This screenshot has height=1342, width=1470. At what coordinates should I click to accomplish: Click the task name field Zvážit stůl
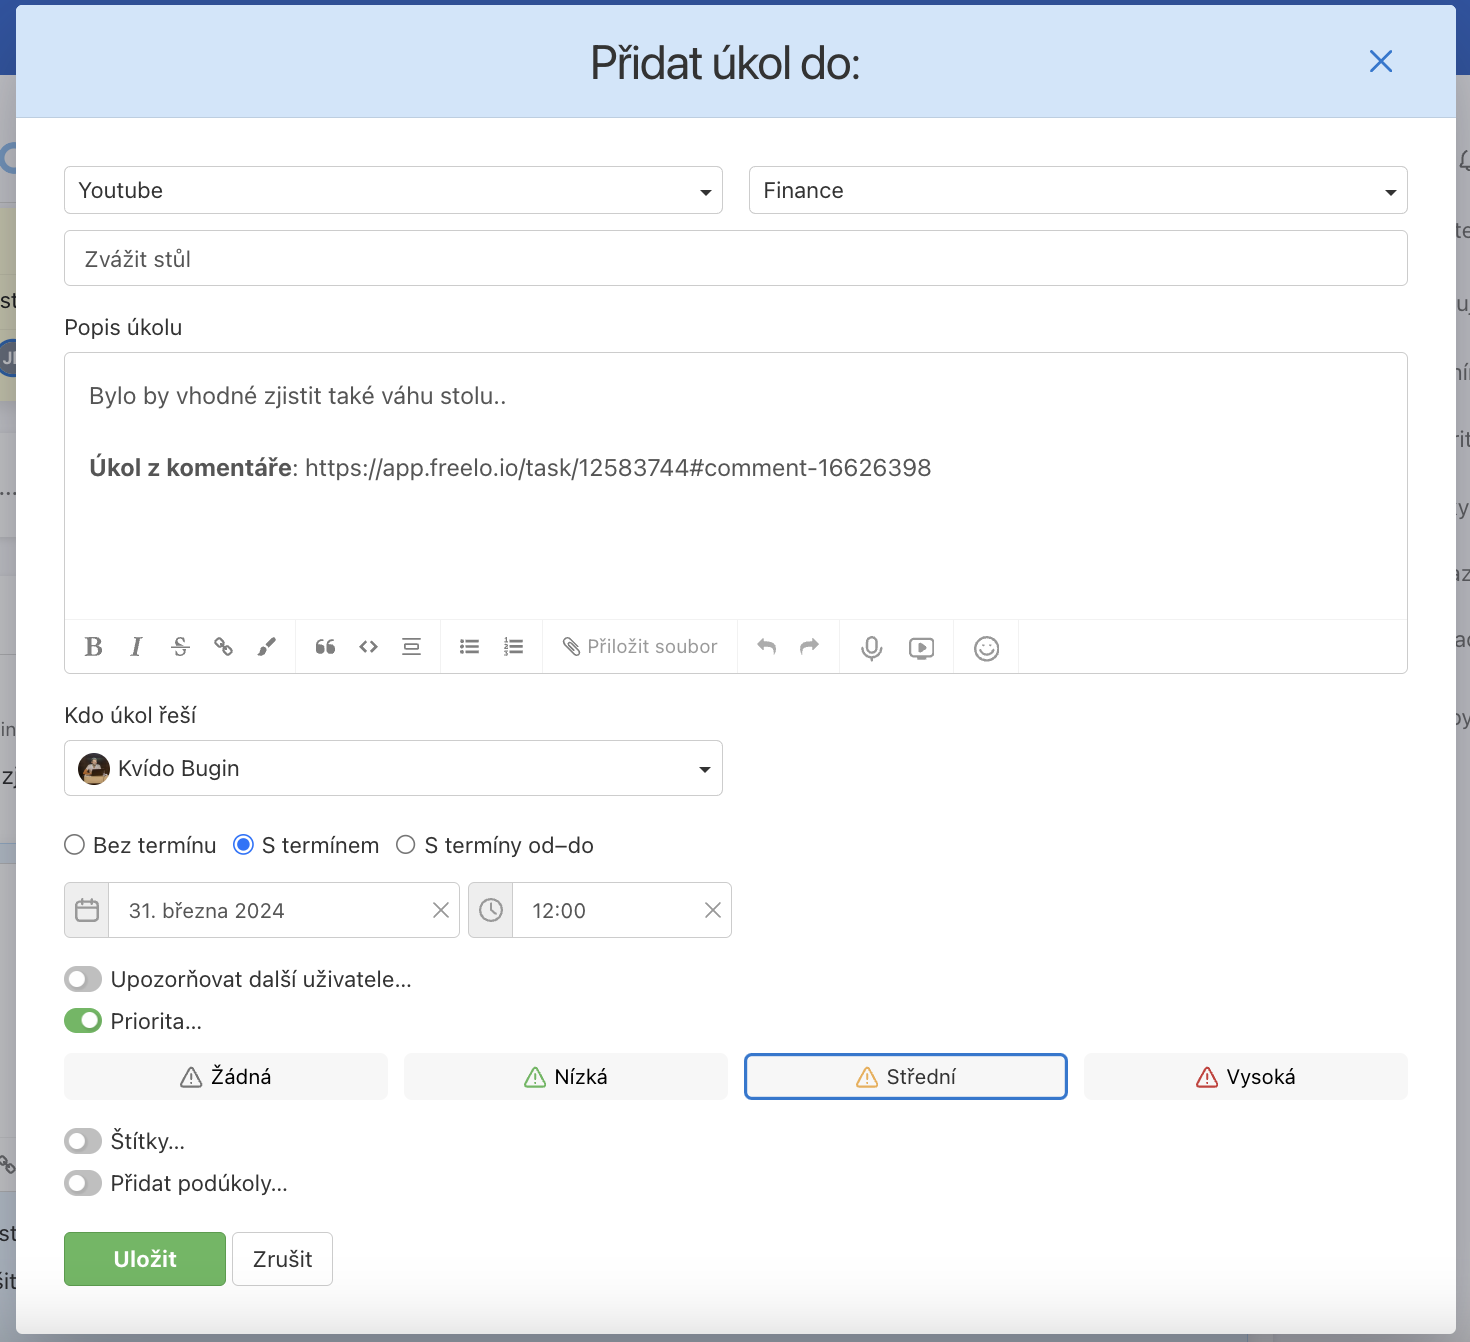[x=736, y=258]
